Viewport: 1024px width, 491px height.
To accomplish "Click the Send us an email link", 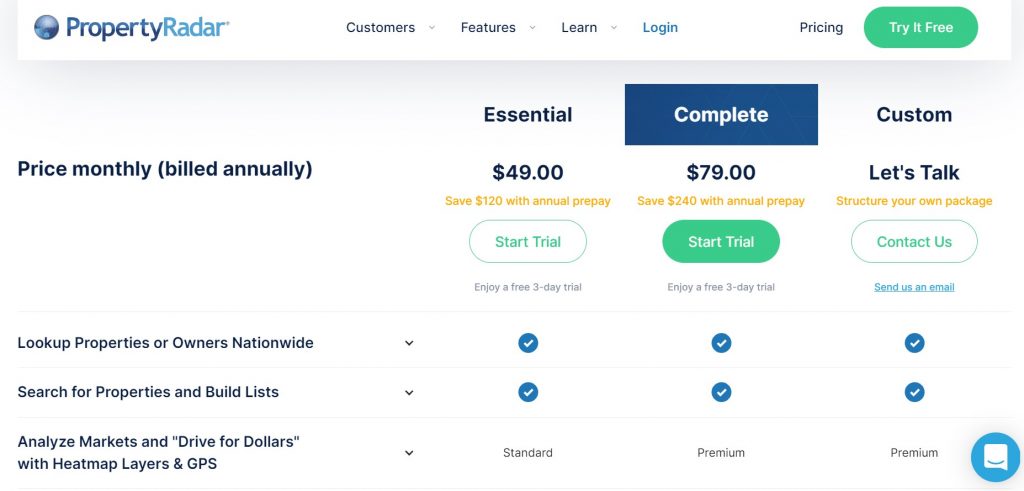I will (914, 287).
